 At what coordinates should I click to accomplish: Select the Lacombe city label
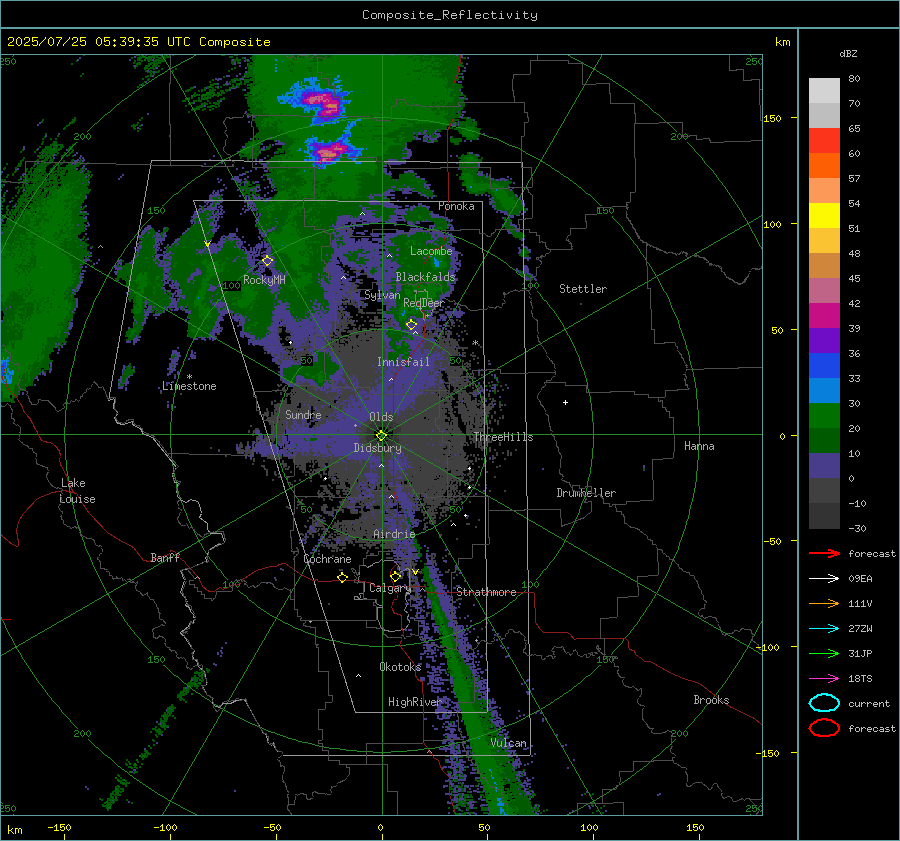click(431, 251)
